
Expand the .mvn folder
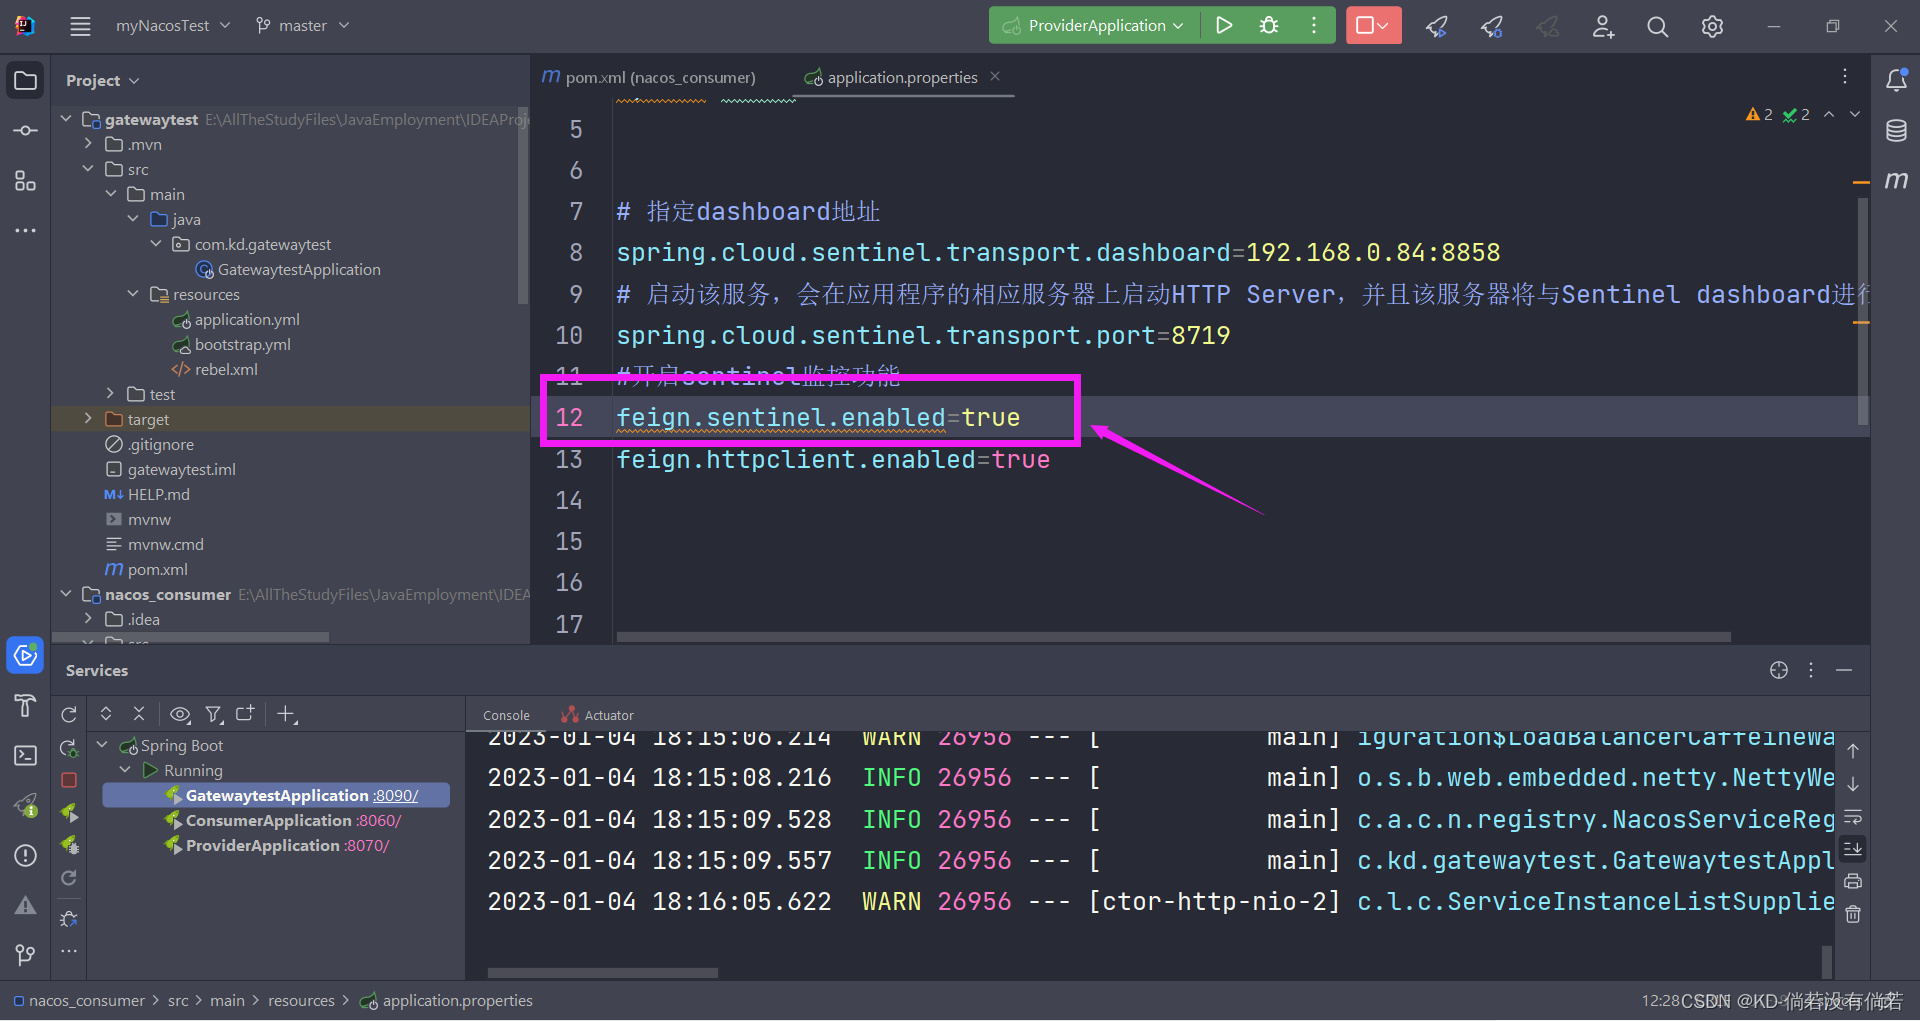pos(88,144)
